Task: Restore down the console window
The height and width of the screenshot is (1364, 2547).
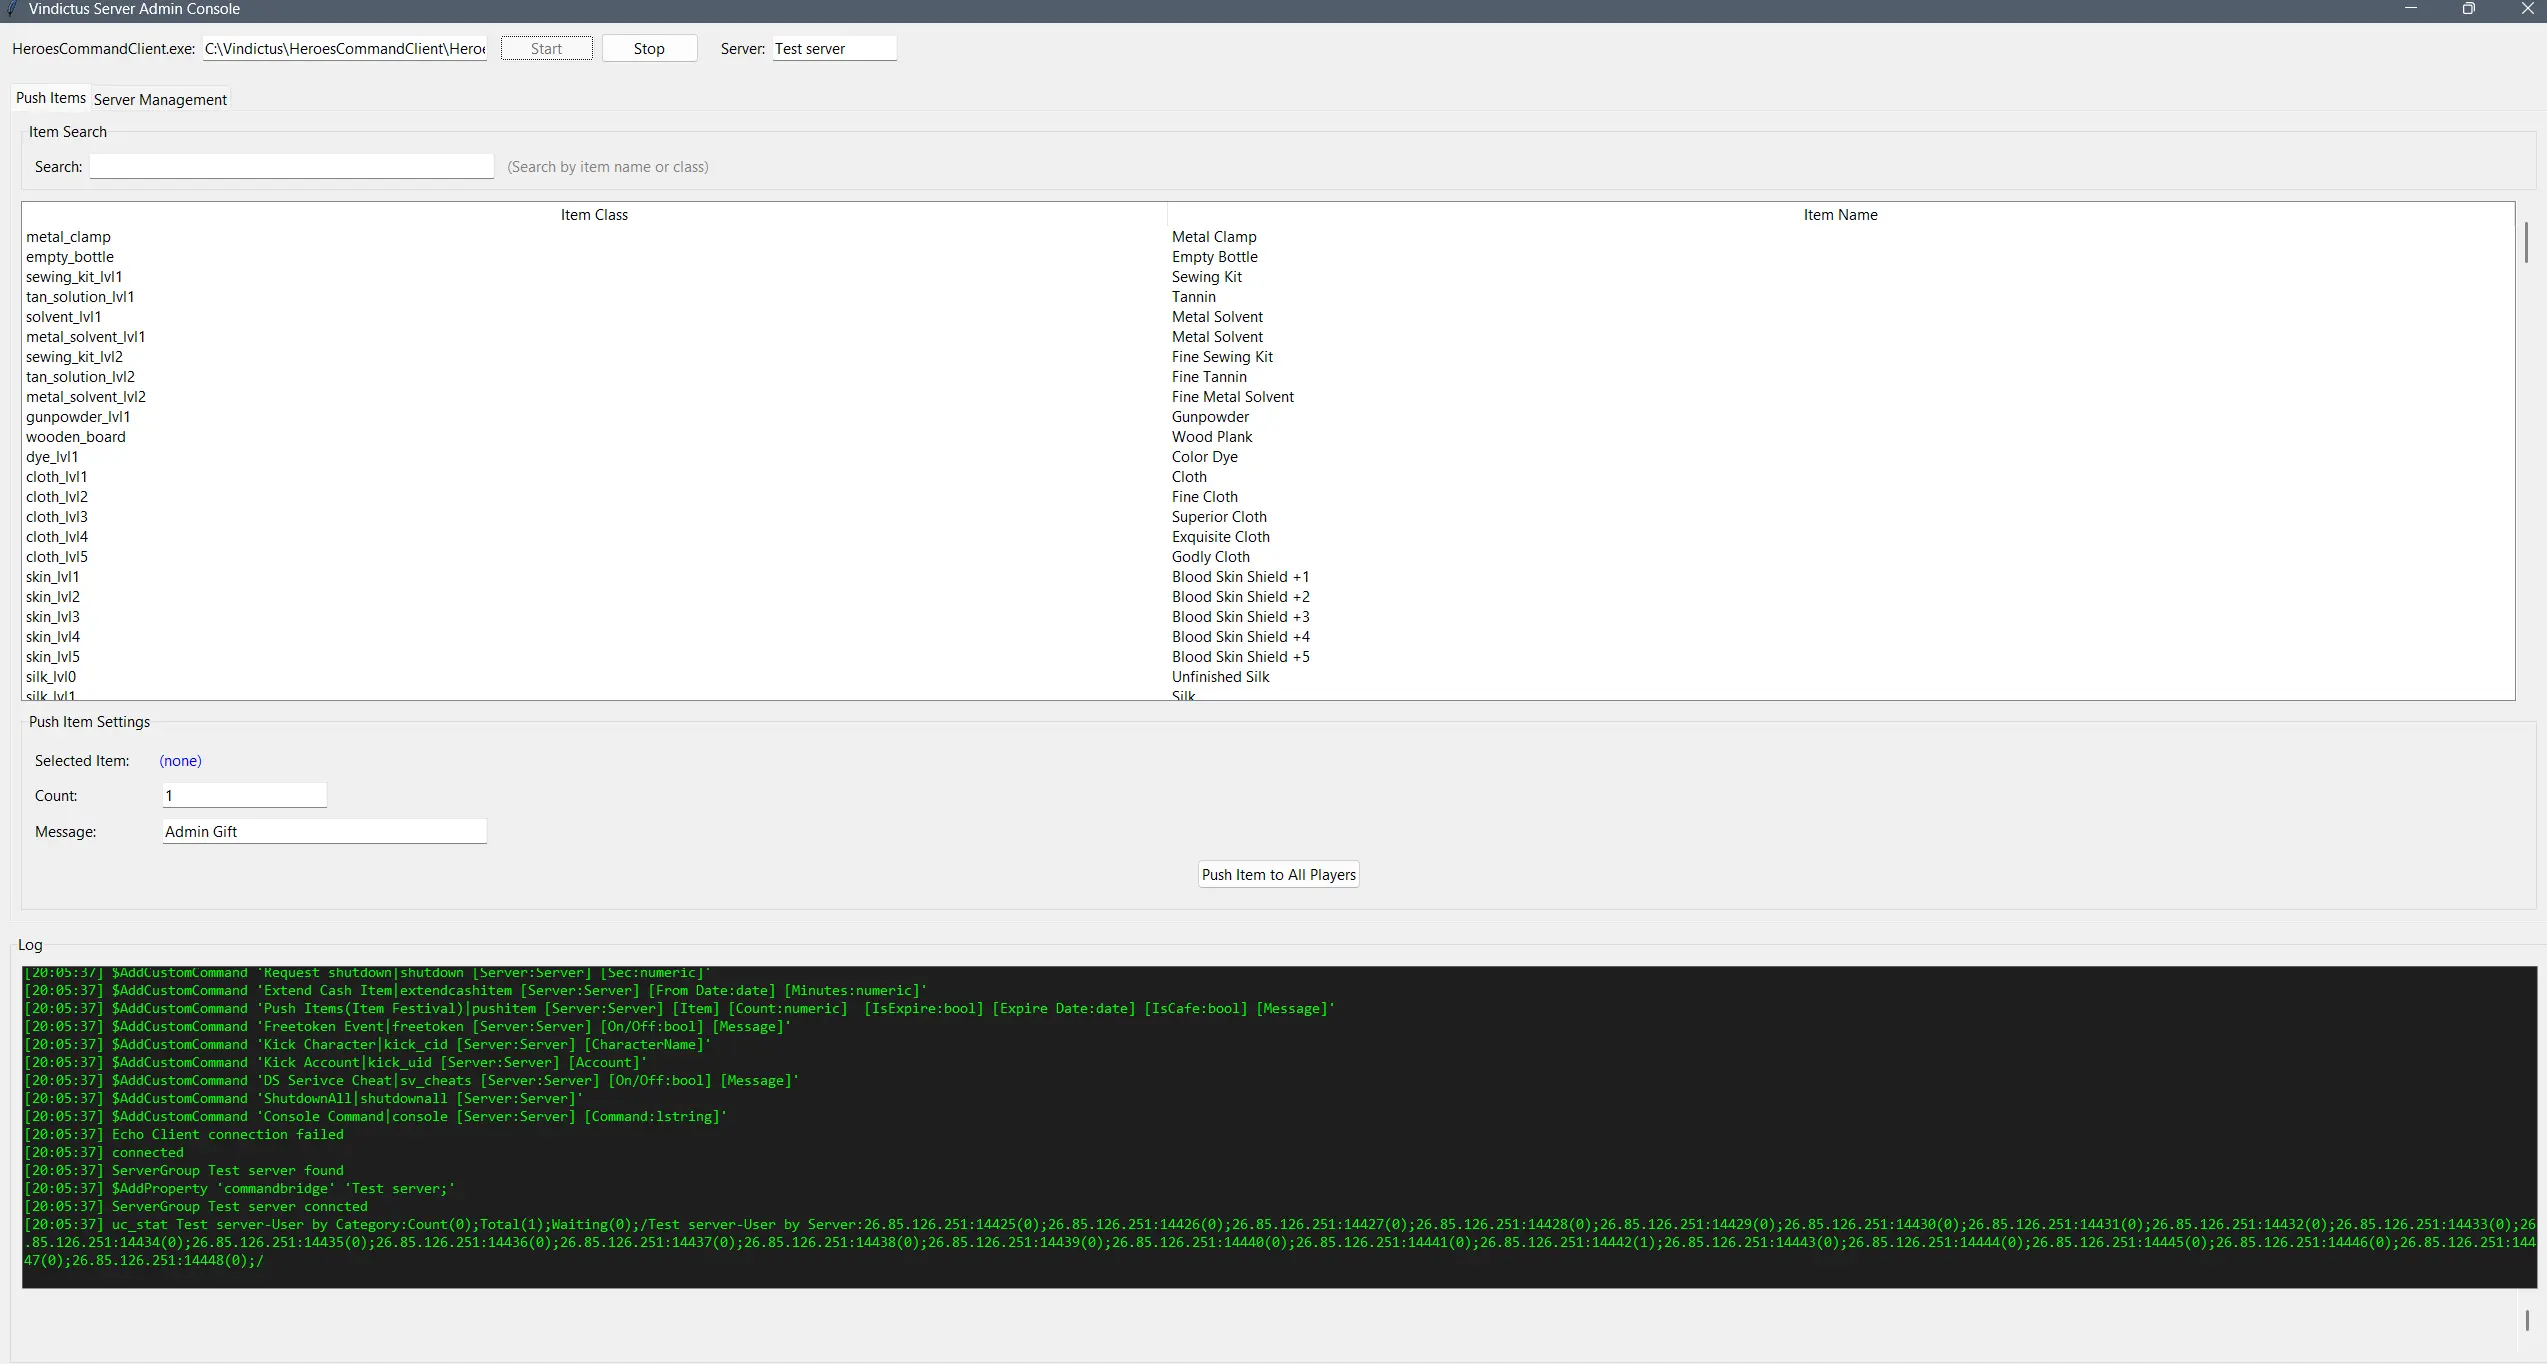Action: (x=2468, y=9)
